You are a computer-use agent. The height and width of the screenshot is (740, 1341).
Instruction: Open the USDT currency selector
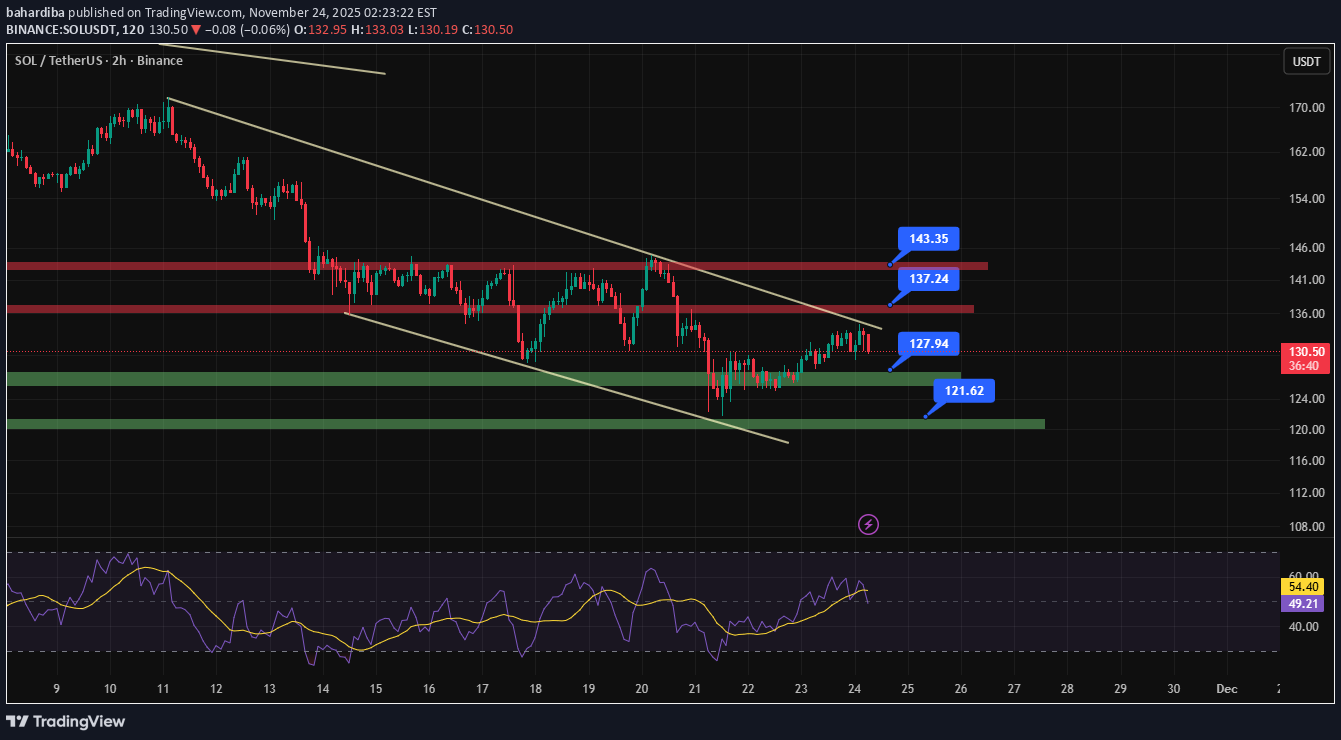(1306, 60)
